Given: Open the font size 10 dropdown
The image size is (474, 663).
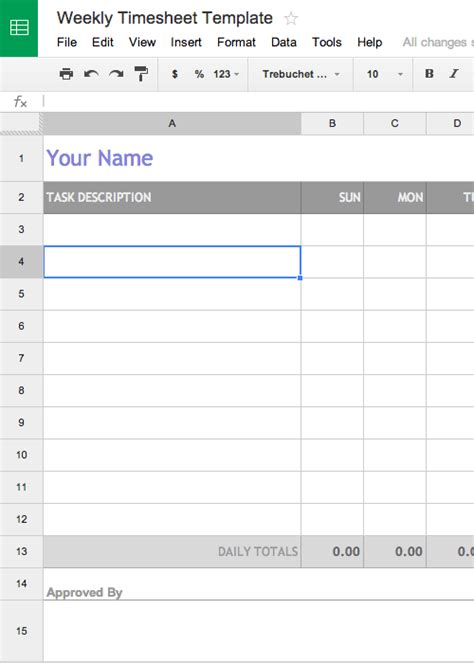Looking at the screenshot, I should (x=384, y=74).
